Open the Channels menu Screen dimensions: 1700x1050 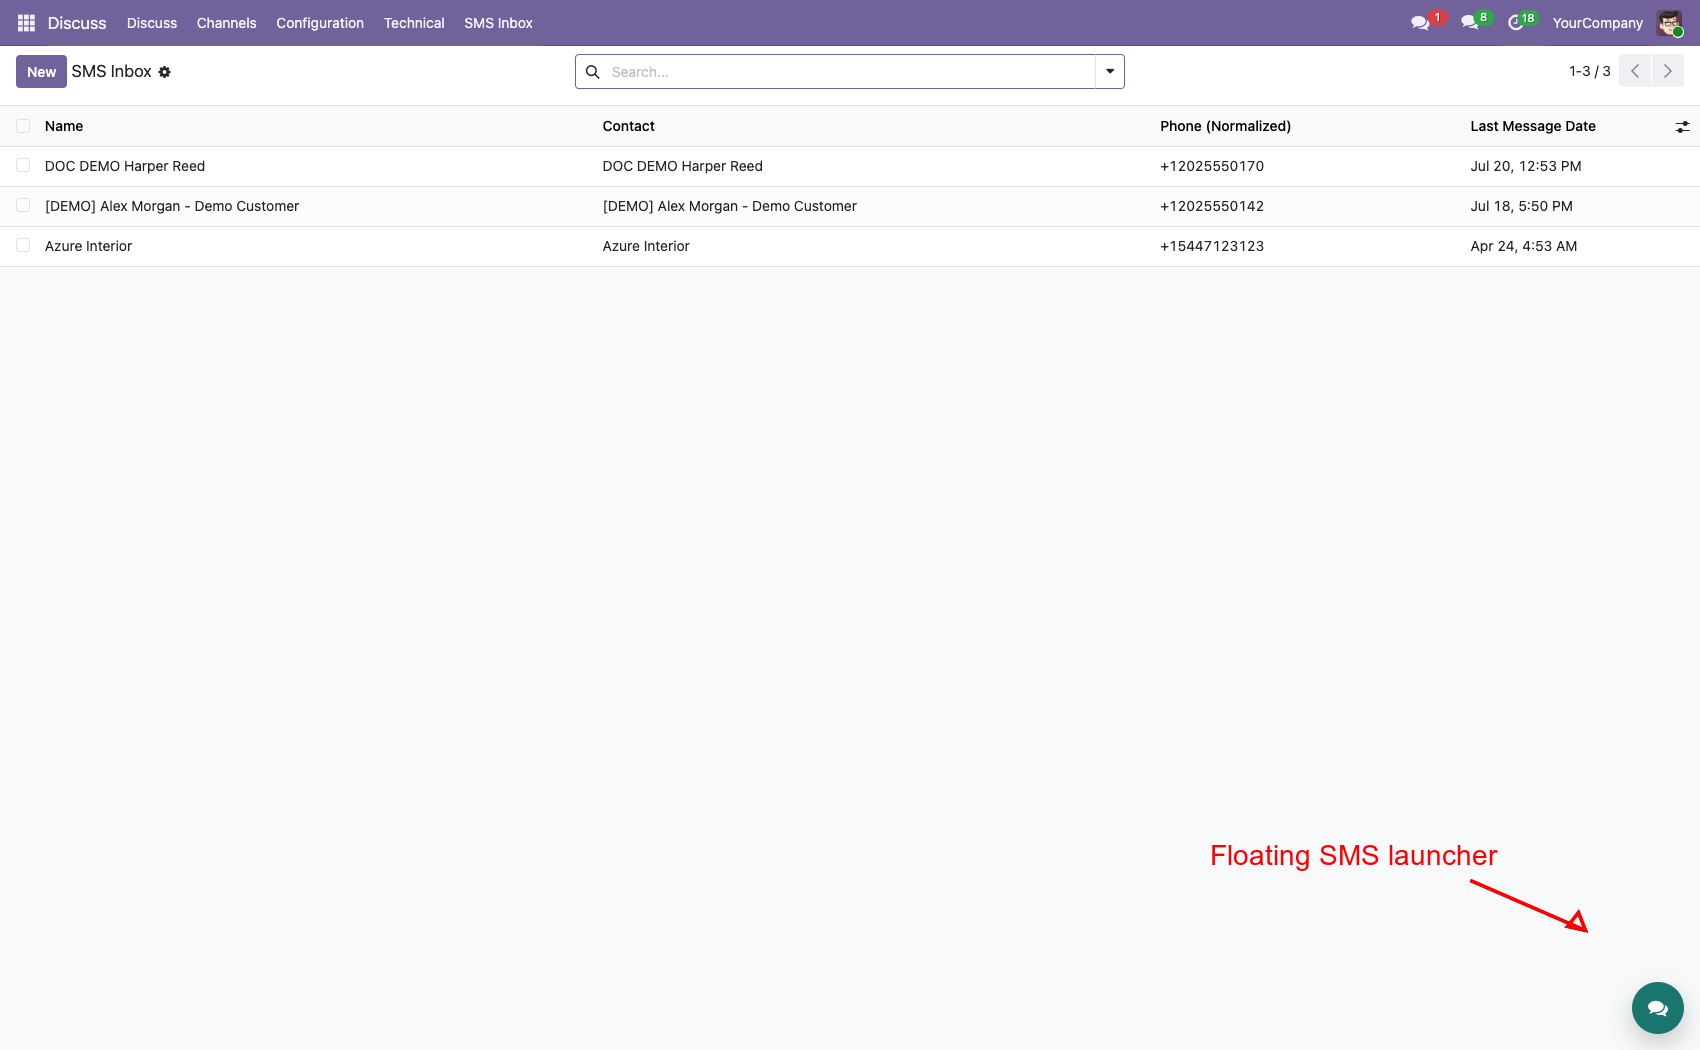(227, 23)
